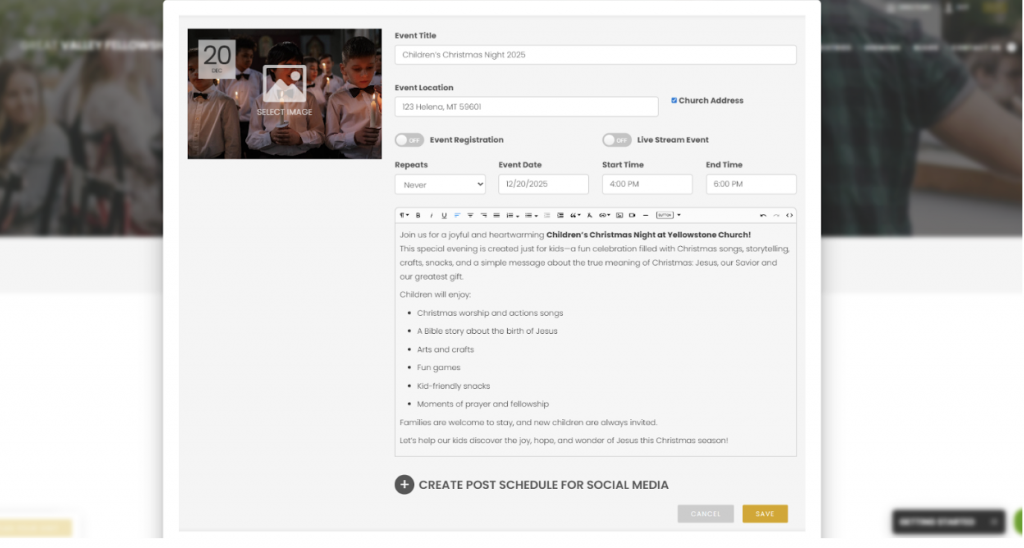Turn on the Live Stream Event switch

(616, 140)
